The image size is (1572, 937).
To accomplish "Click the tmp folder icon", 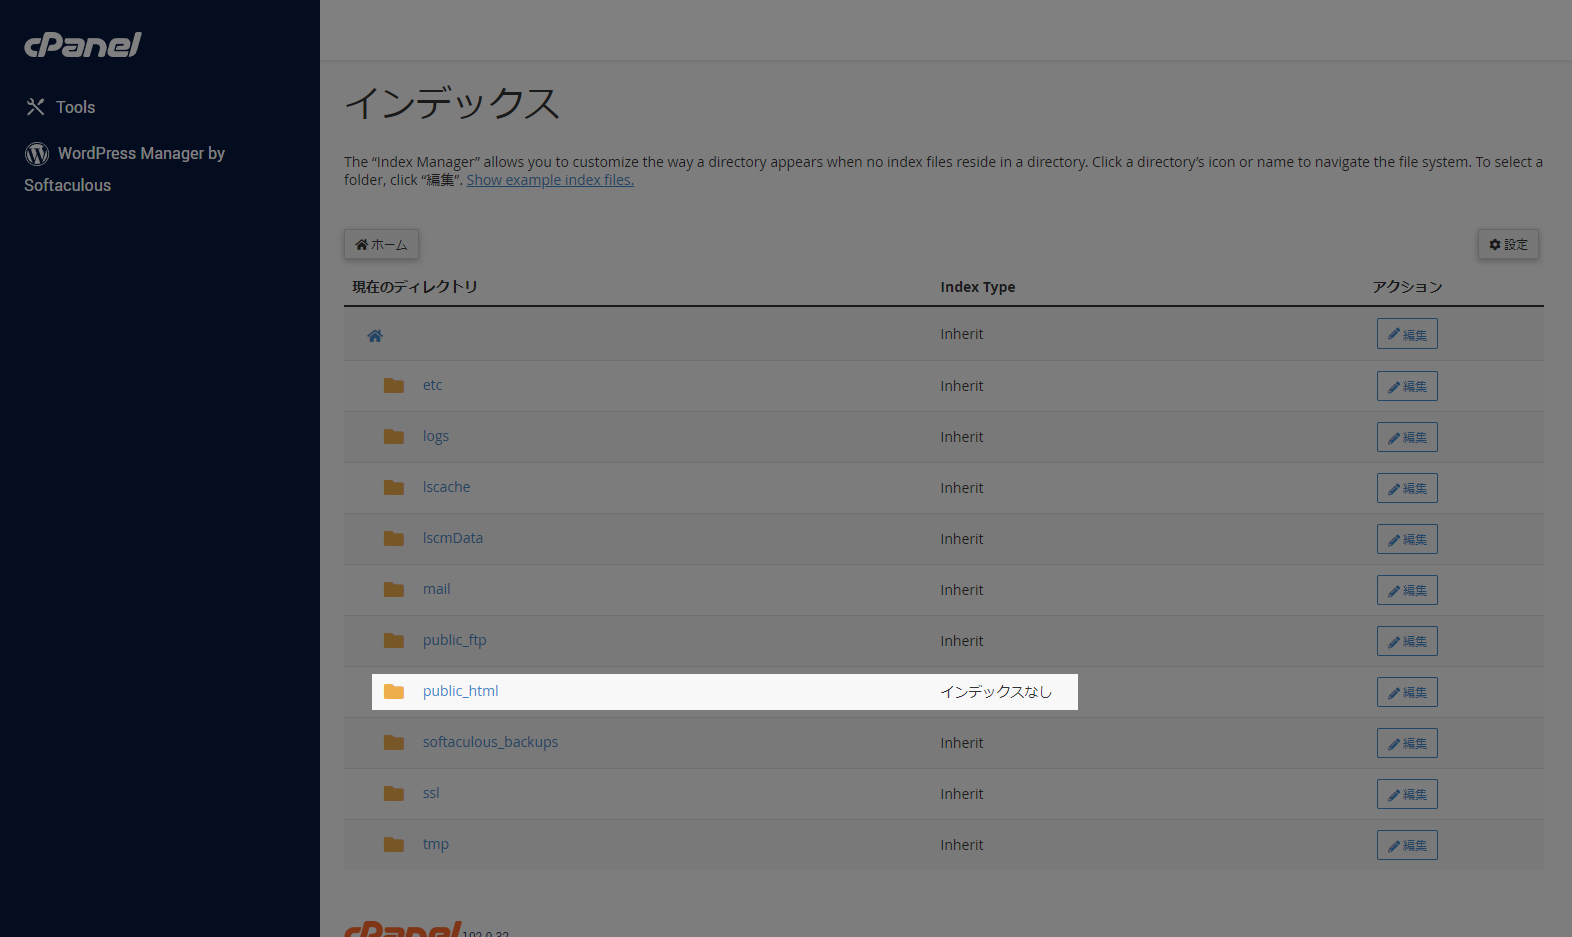I will click(394, 845).
